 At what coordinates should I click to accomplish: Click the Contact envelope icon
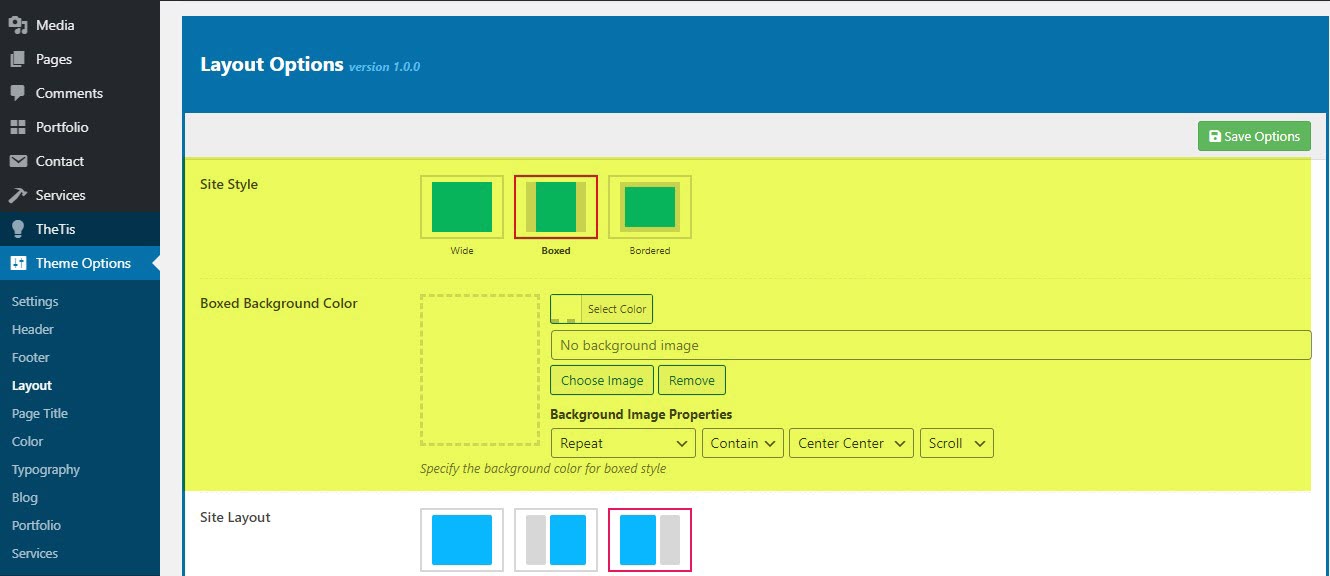pos(18,161)
